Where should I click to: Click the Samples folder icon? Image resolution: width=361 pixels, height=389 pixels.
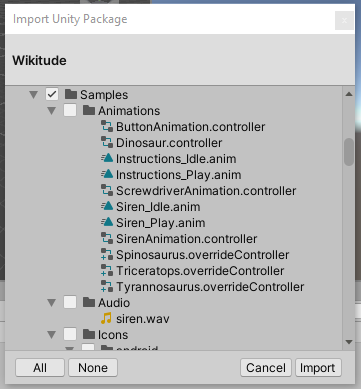click(x=71, y=95)
